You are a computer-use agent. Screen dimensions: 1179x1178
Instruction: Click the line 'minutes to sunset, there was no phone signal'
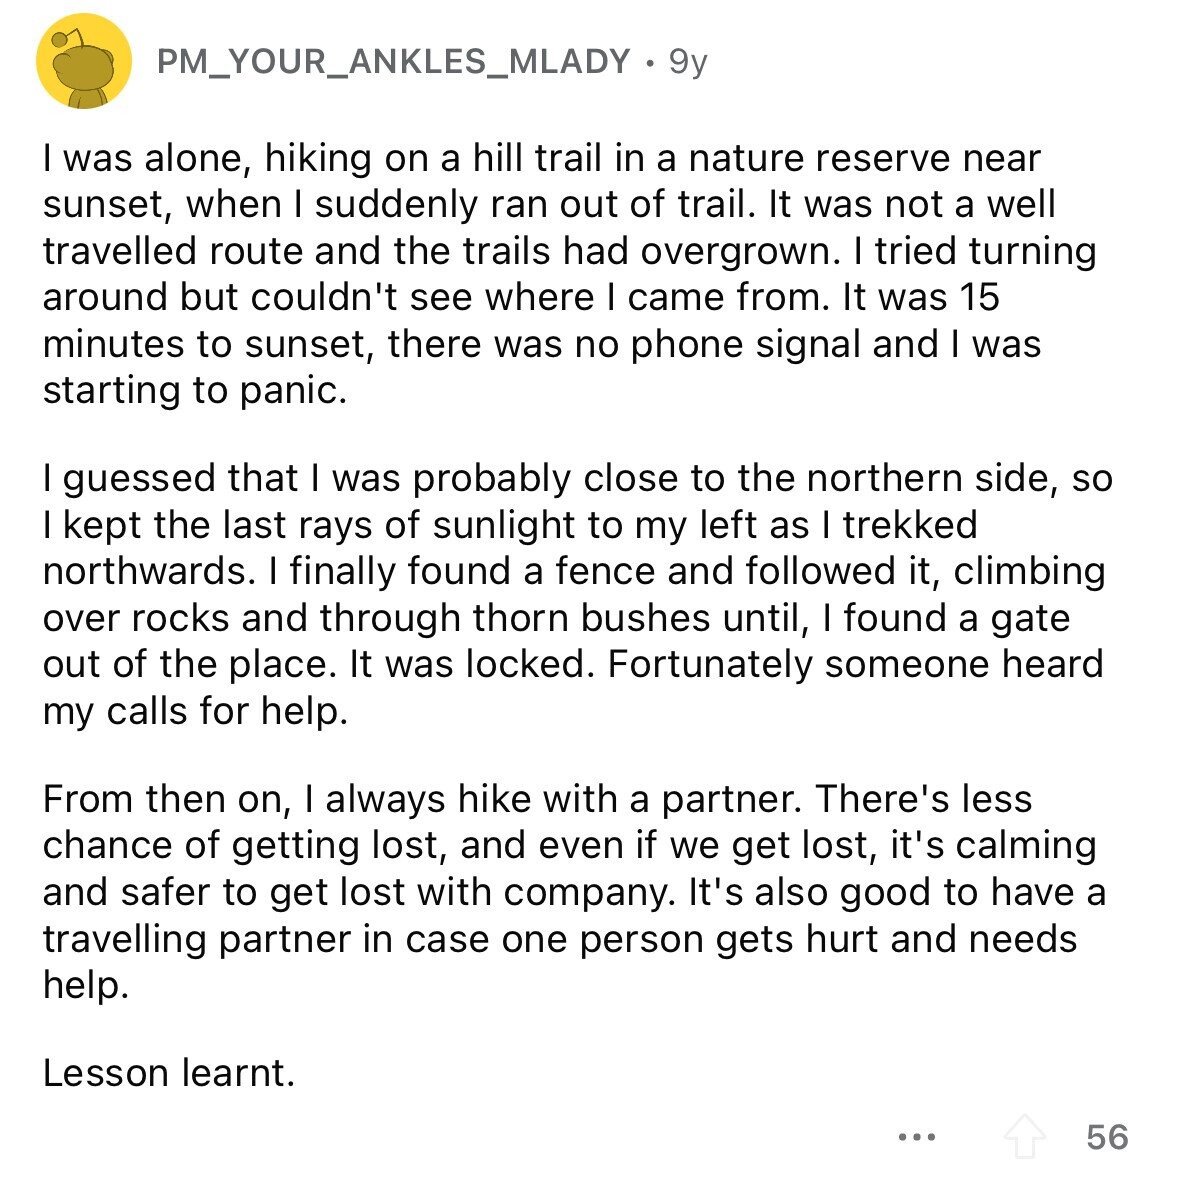(542, 344)
